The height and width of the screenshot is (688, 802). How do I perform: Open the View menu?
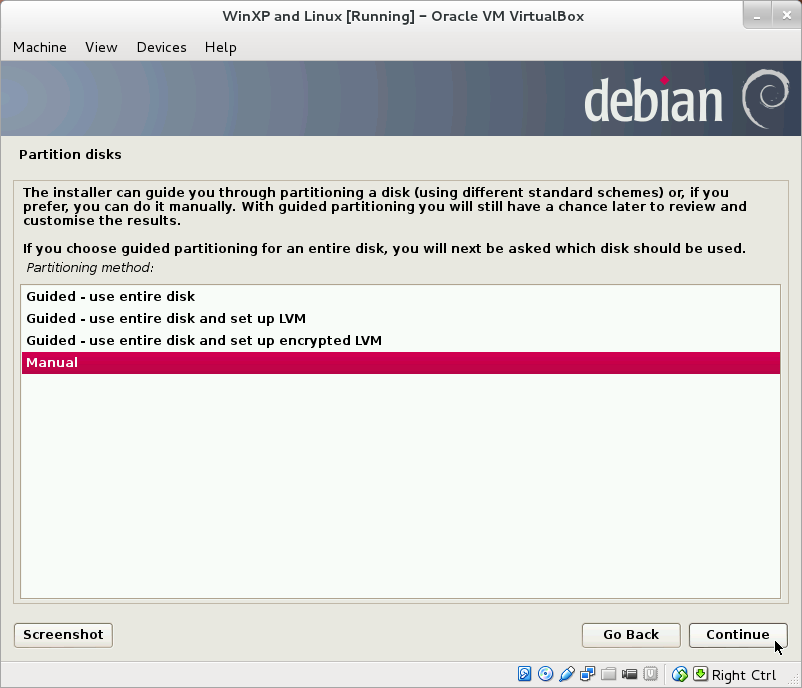pos(100,47)
